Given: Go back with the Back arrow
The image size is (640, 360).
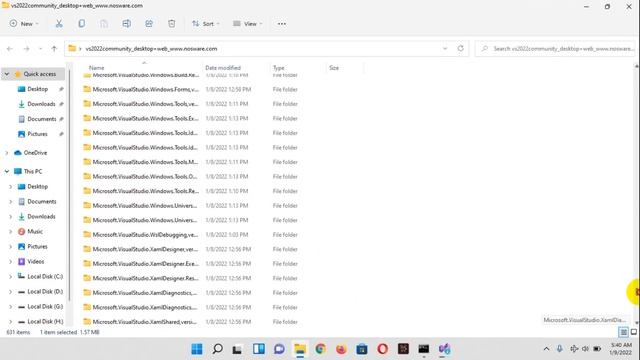Looking at the screenshot, I should pos(10,49).
